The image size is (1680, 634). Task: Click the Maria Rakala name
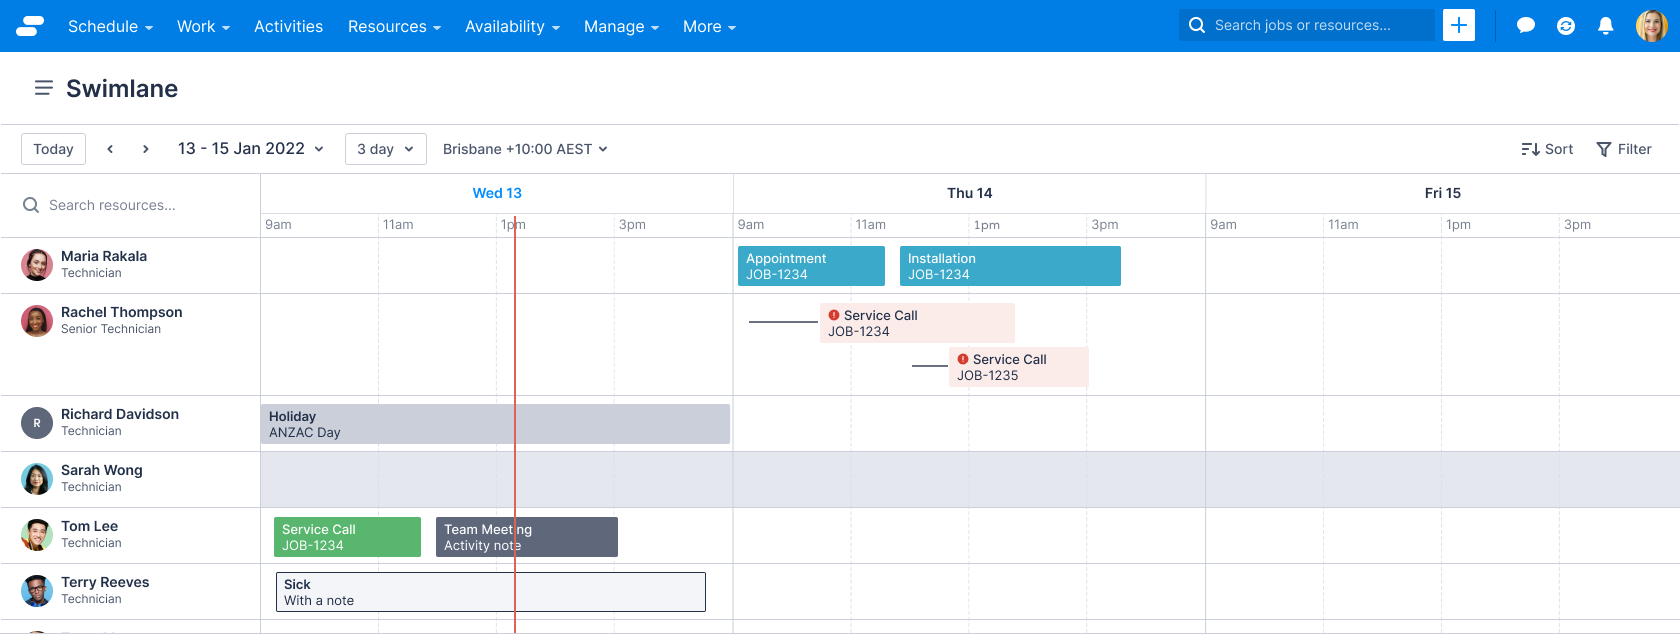coord(104,256)
